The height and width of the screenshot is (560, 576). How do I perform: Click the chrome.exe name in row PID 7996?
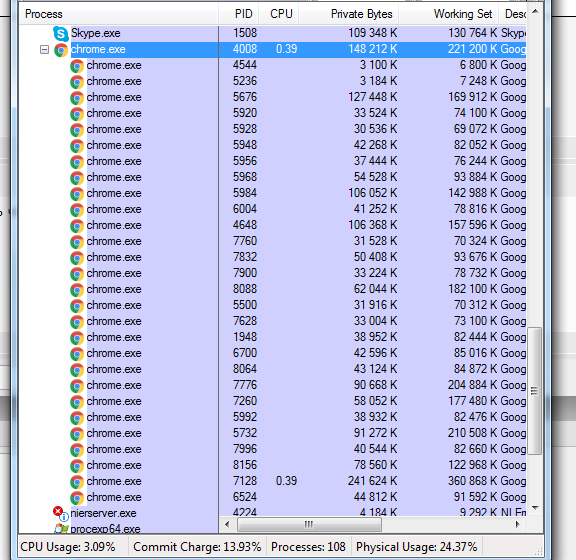pyautogui.click(x=114, y=449)
